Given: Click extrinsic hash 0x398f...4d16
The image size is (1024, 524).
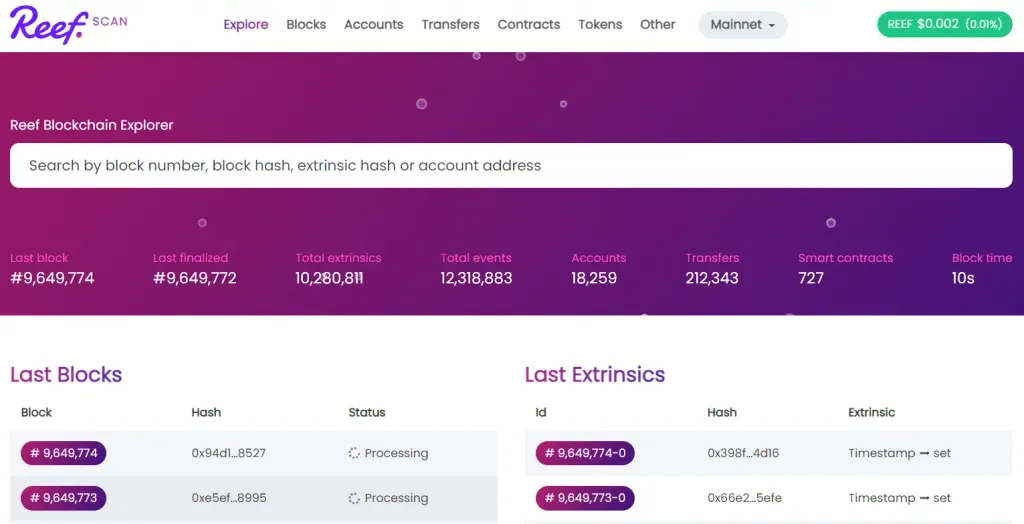Looking at the screenshot, I should coord(743,453).
